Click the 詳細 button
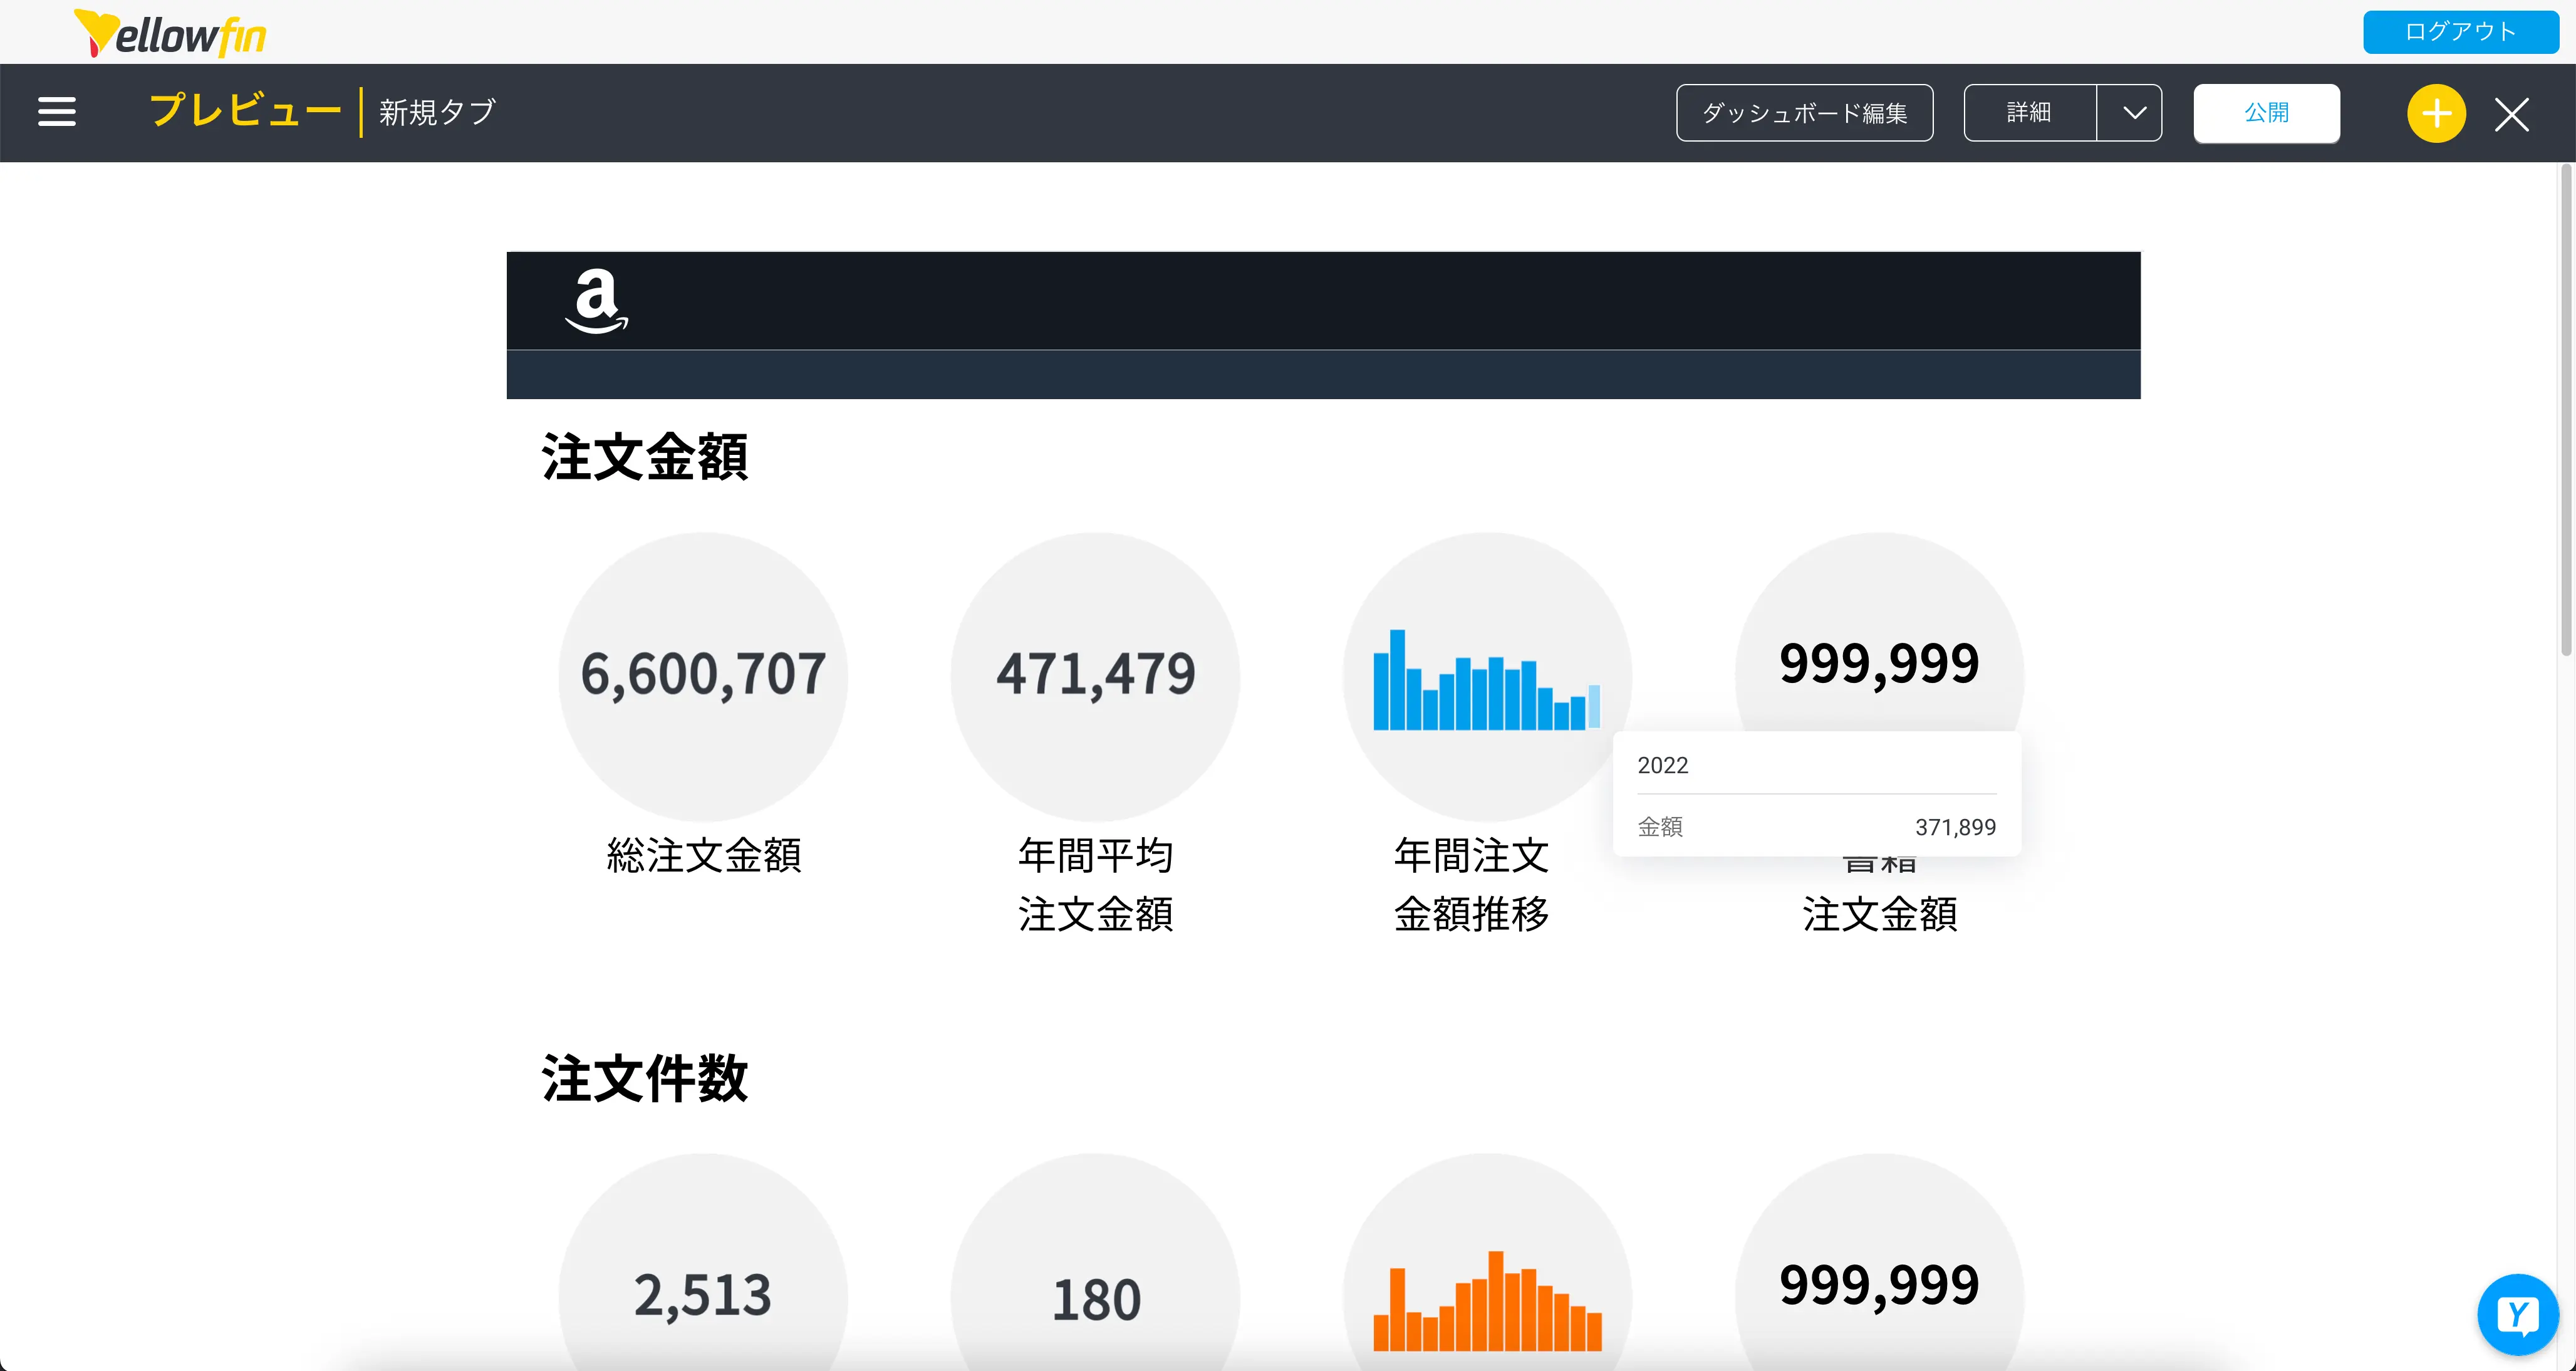Screen dimensions: 2576x1371 point(2029,113)
